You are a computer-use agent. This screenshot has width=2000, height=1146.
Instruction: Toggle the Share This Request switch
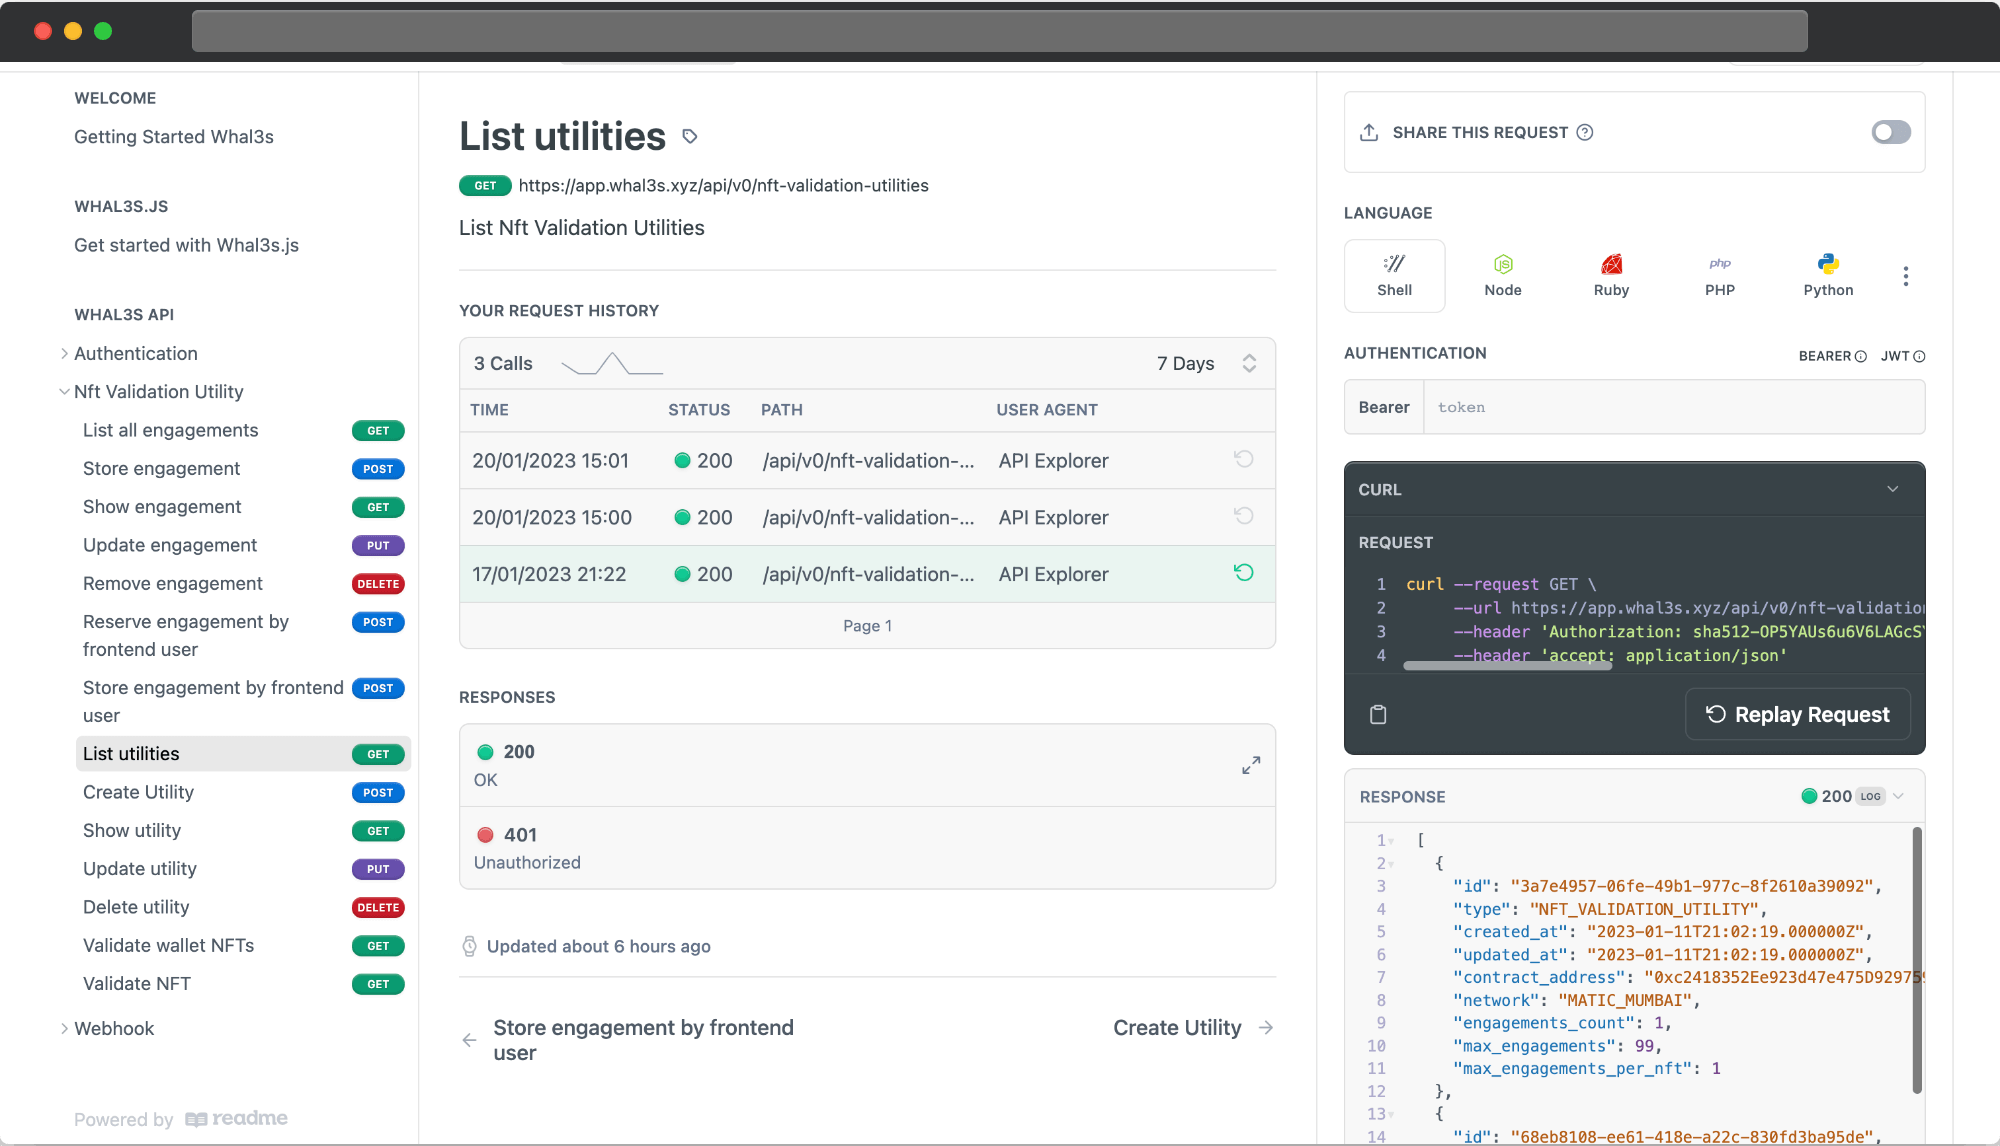(1891, 132)
